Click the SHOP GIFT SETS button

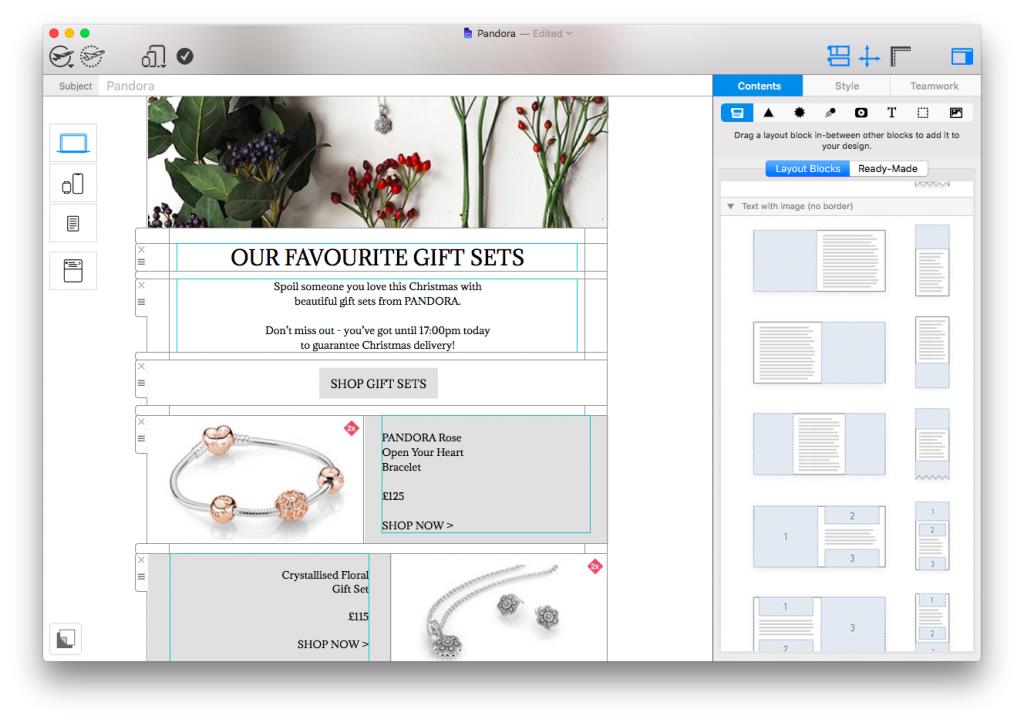pyautogui.click(x=378, y=383)
